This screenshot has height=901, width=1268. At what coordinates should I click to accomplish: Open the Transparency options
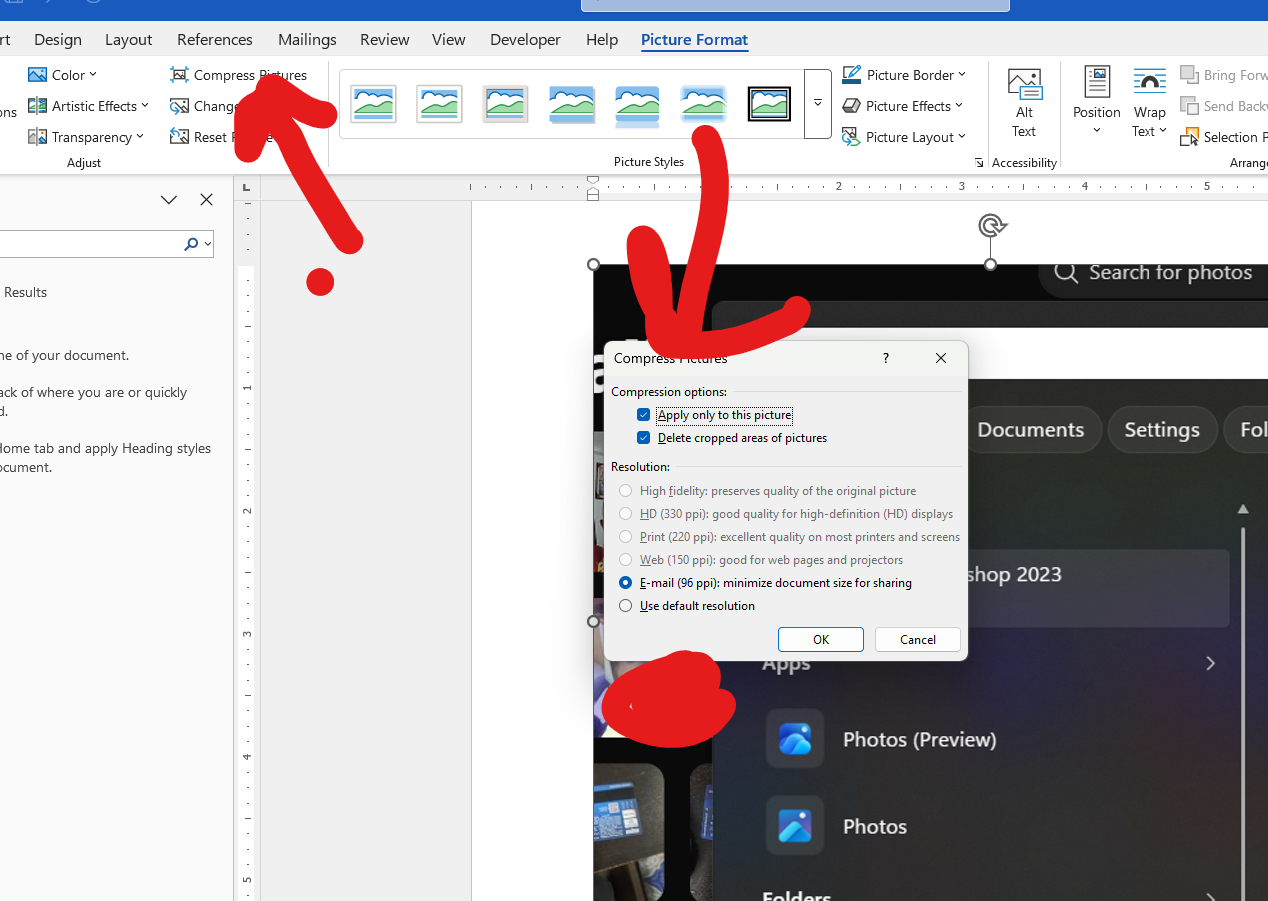point(86,137)
